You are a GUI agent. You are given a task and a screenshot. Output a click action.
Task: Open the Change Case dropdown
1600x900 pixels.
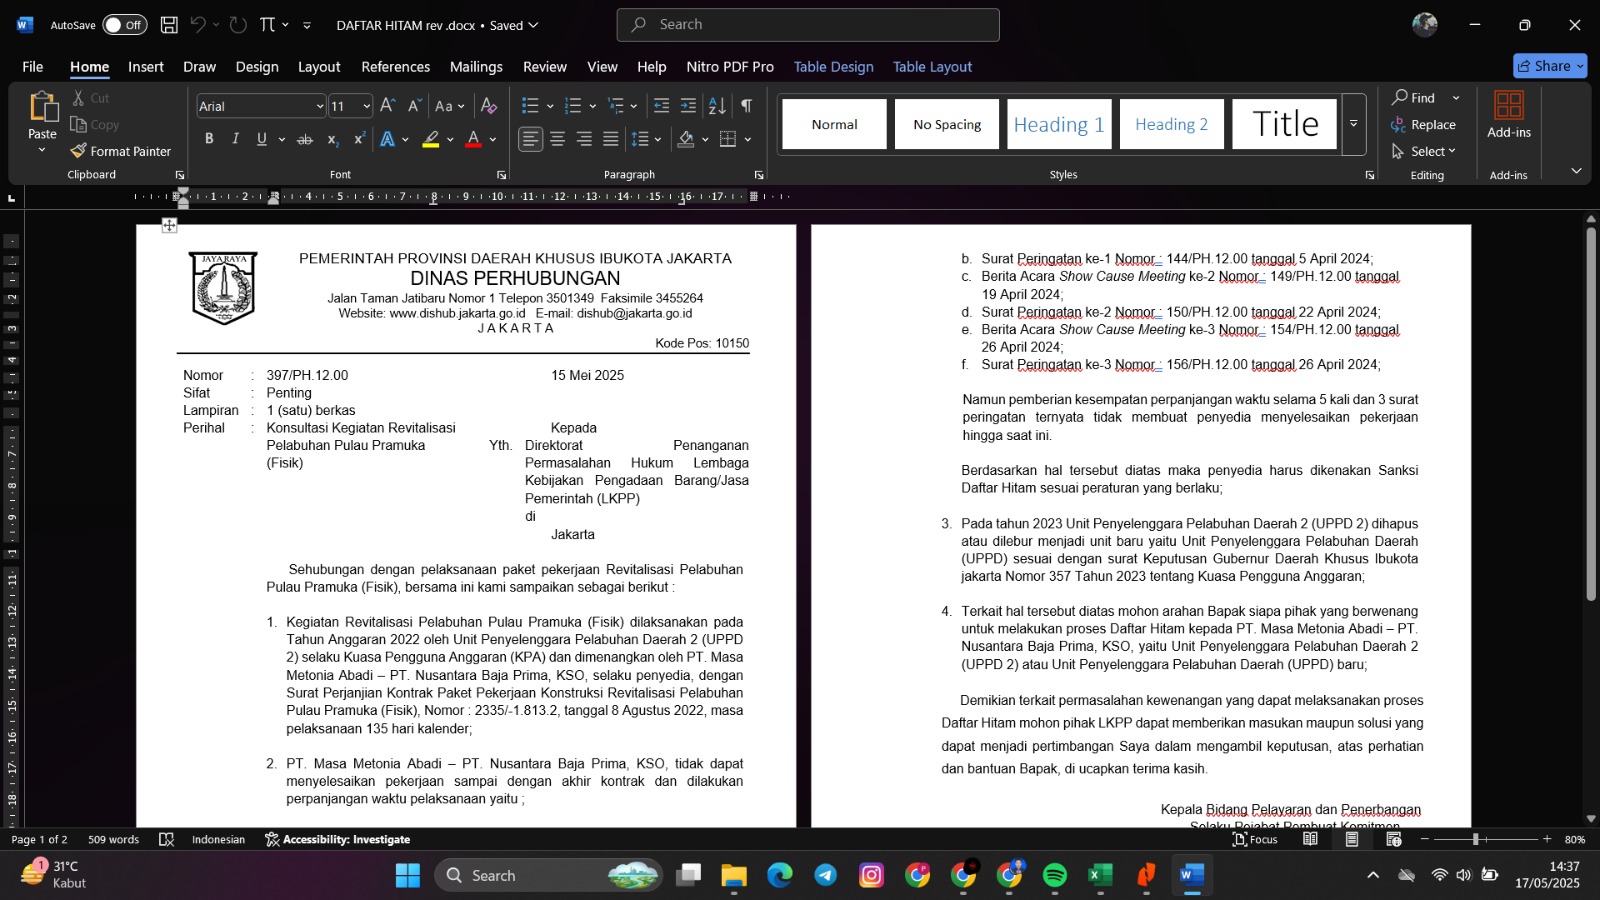[x=449, y=106]
